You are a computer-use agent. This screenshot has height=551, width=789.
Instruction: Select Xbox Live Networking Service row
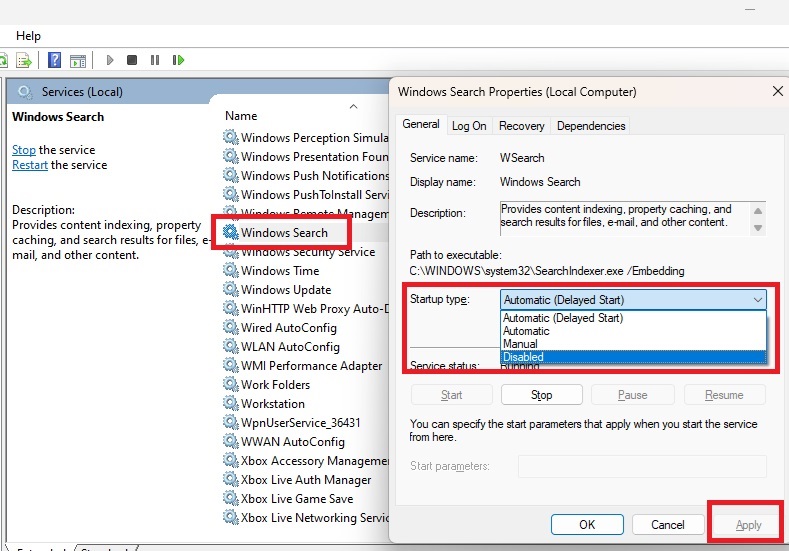tap(305, 518)
